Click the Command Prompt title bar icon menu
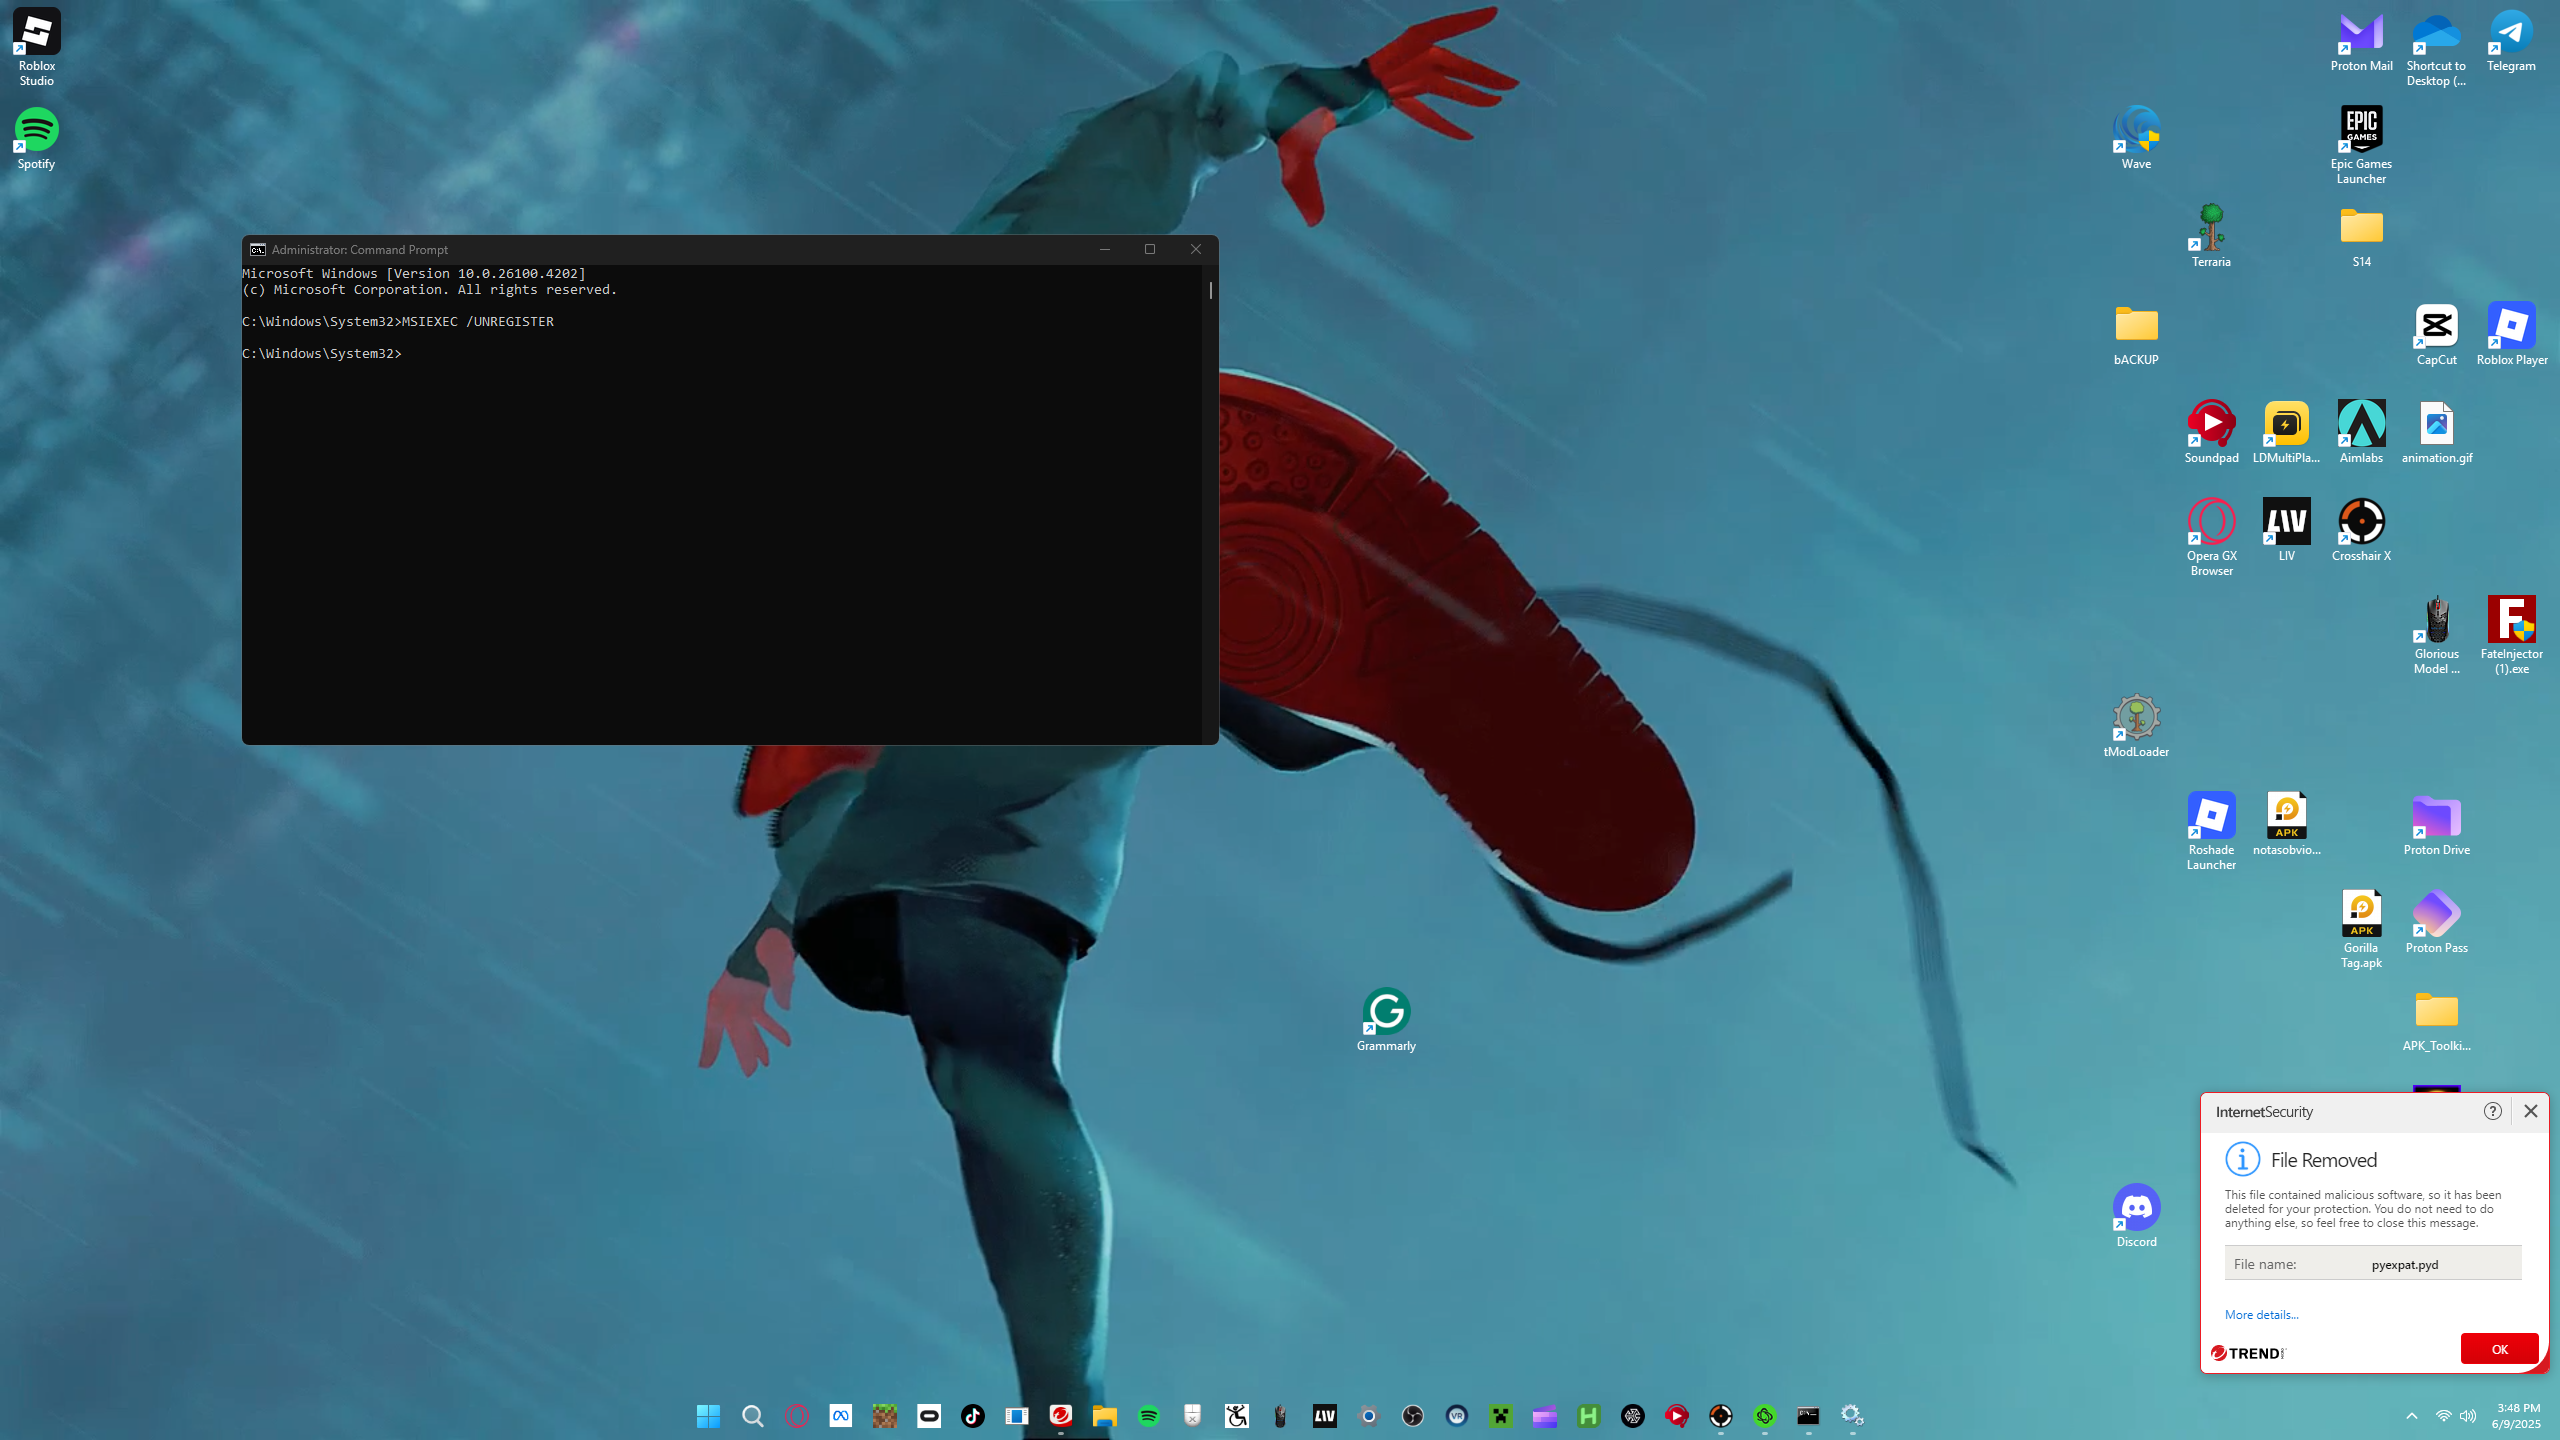The image size is (2560, 1440). pos(257,249)
